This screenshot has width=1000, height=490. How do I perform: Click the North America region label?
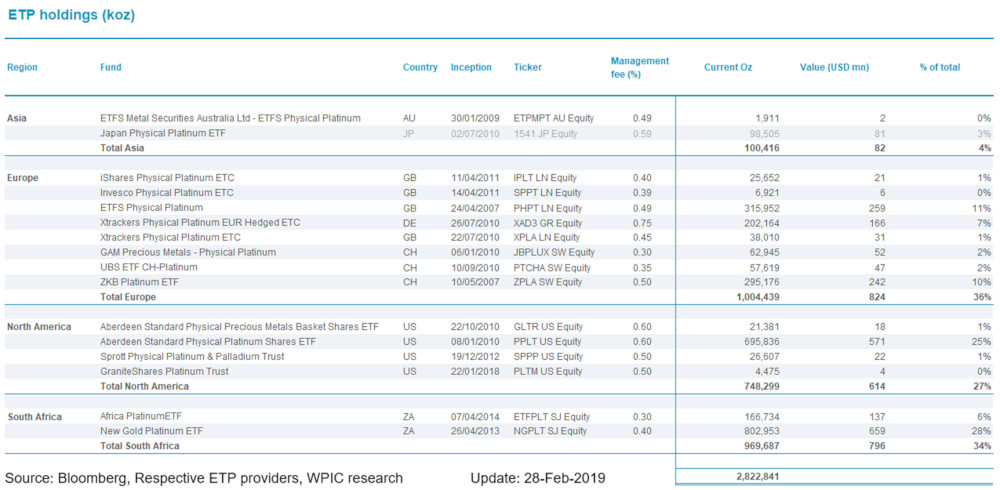[39, 327]
